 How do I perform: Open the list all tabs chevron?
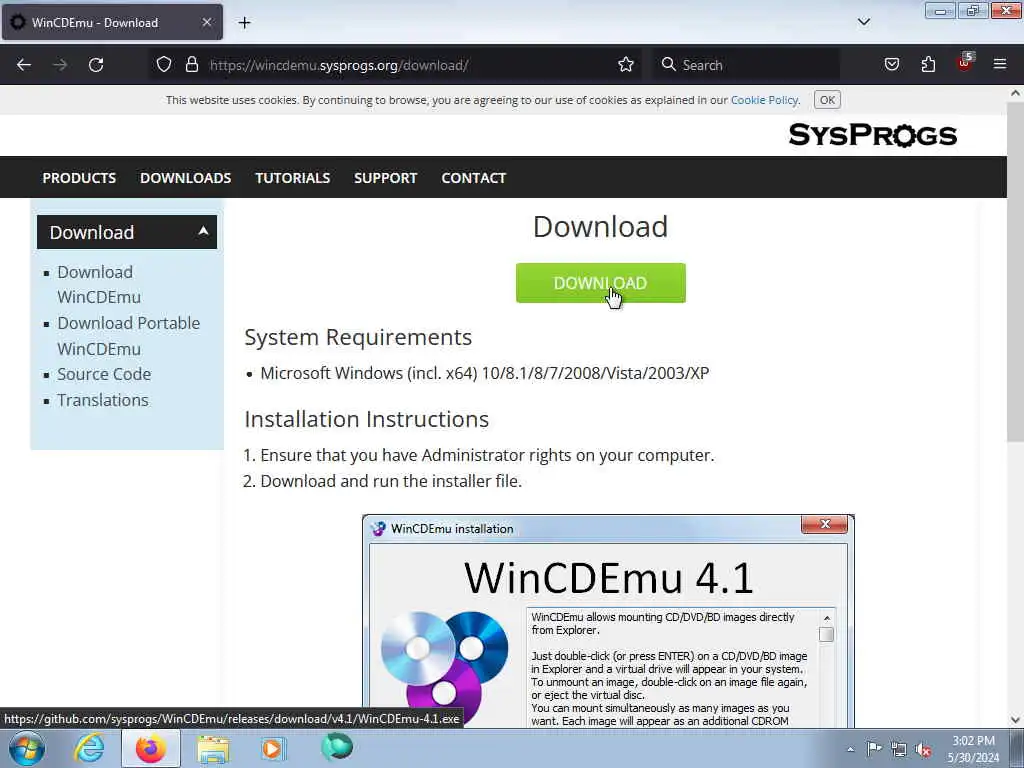pyautogui.click(x=864, y=22)
